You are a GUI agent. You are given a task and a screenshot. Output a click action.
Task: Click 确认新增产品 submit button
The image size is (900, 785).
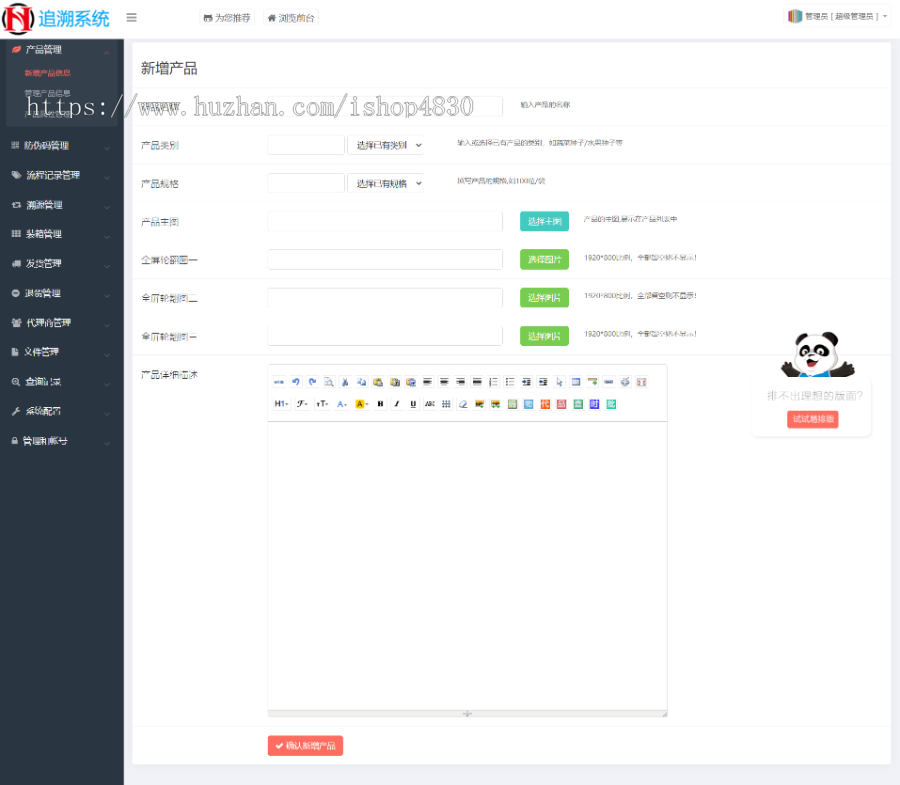coord(305,746)
